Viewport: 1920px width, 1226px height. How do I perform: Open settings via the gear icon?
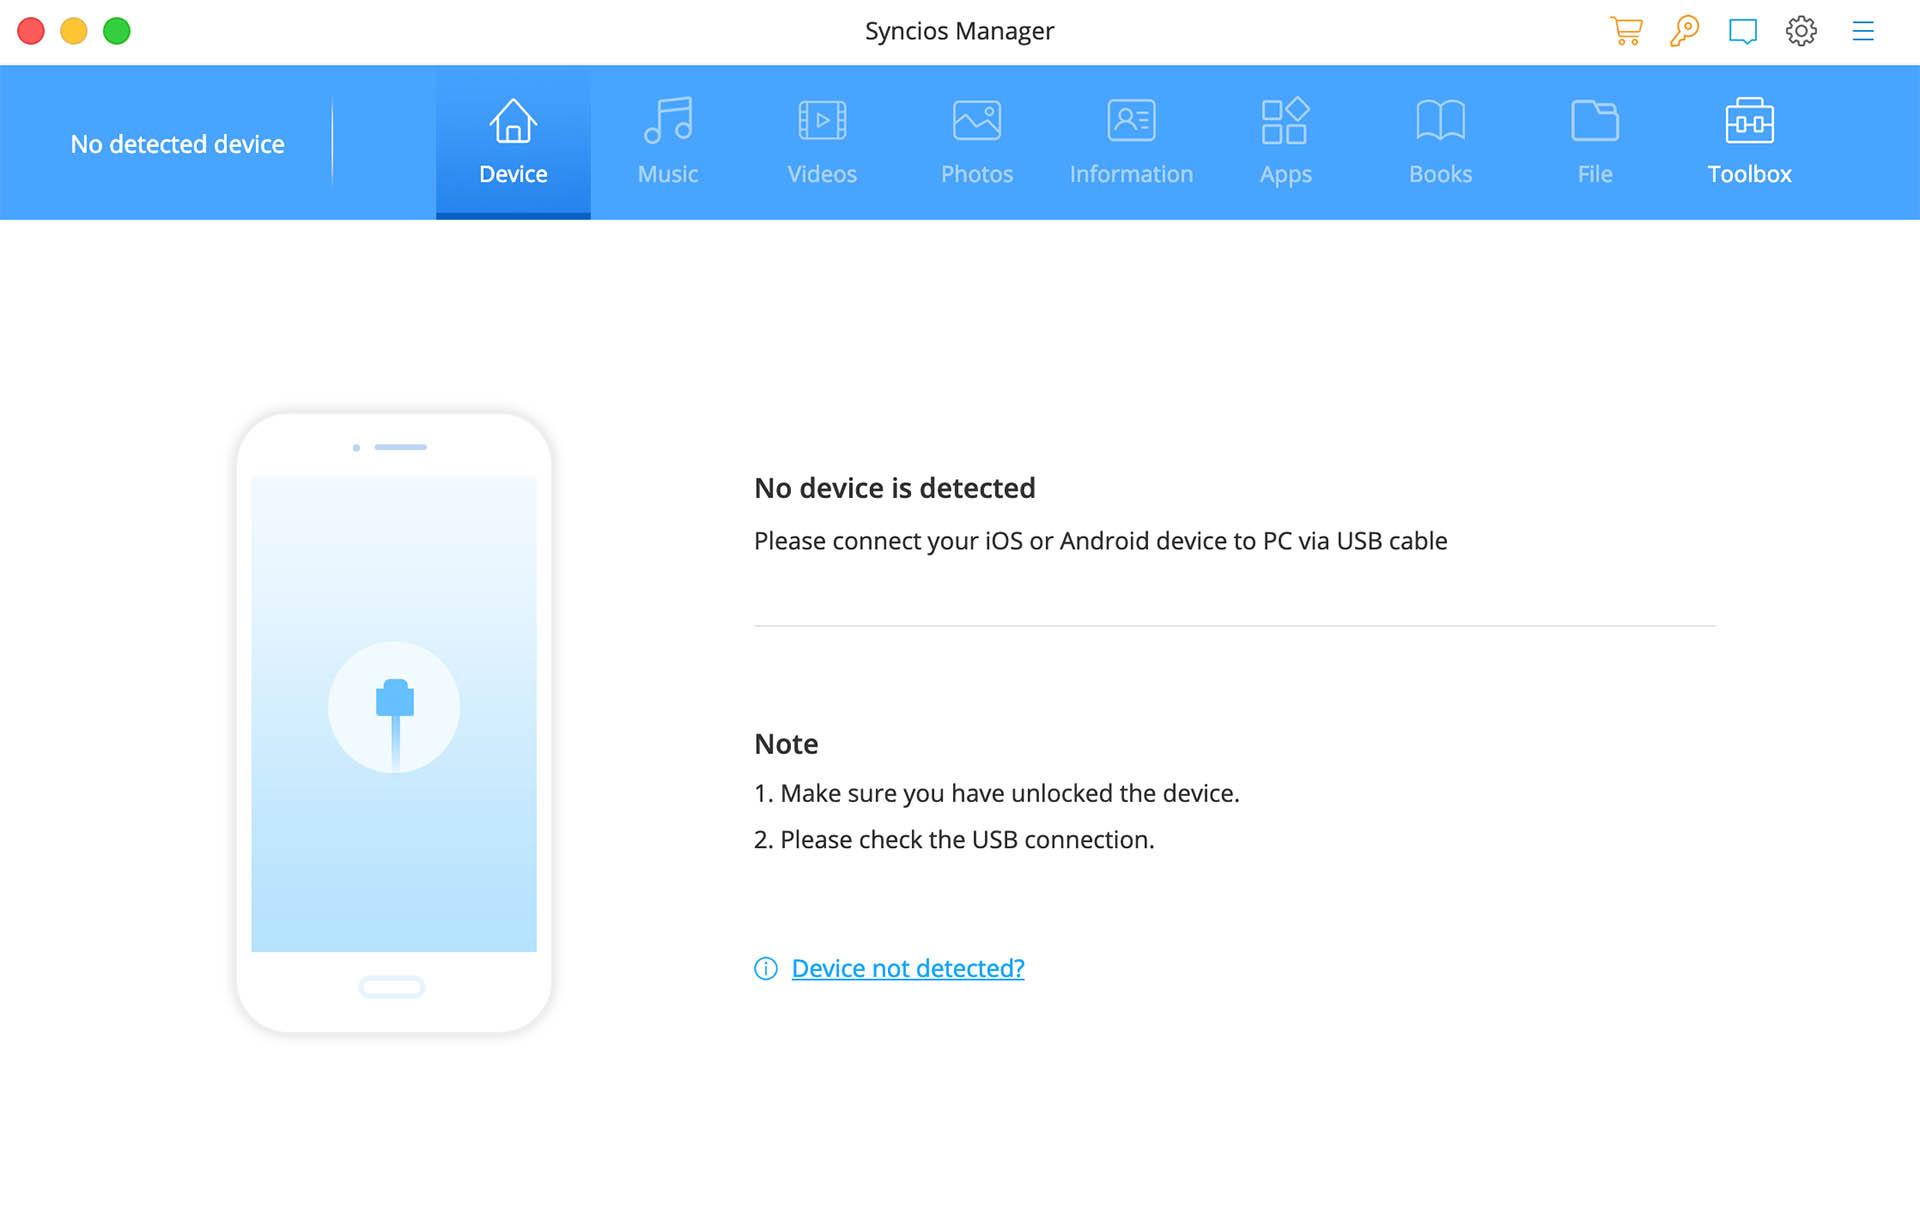coord(1801,31)
